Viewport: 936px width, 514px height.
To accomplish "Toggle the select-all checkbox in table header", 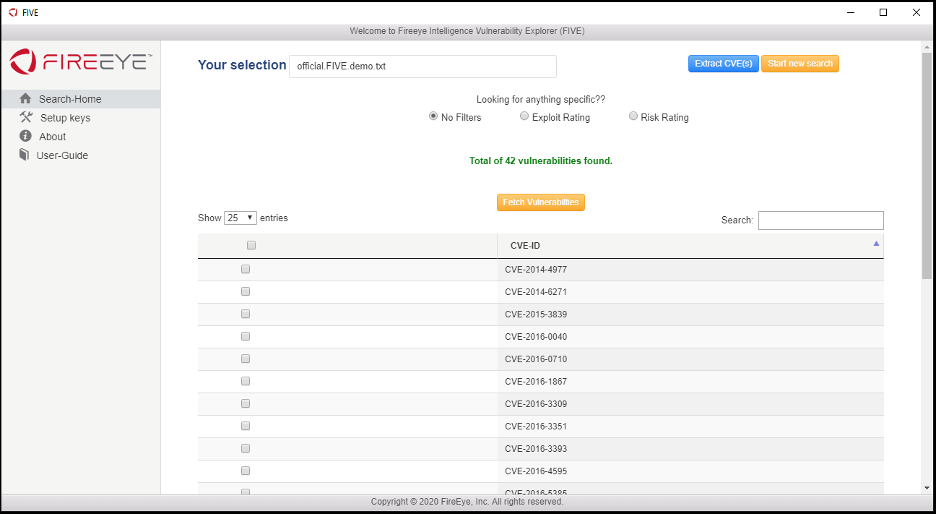I will 251,245.
